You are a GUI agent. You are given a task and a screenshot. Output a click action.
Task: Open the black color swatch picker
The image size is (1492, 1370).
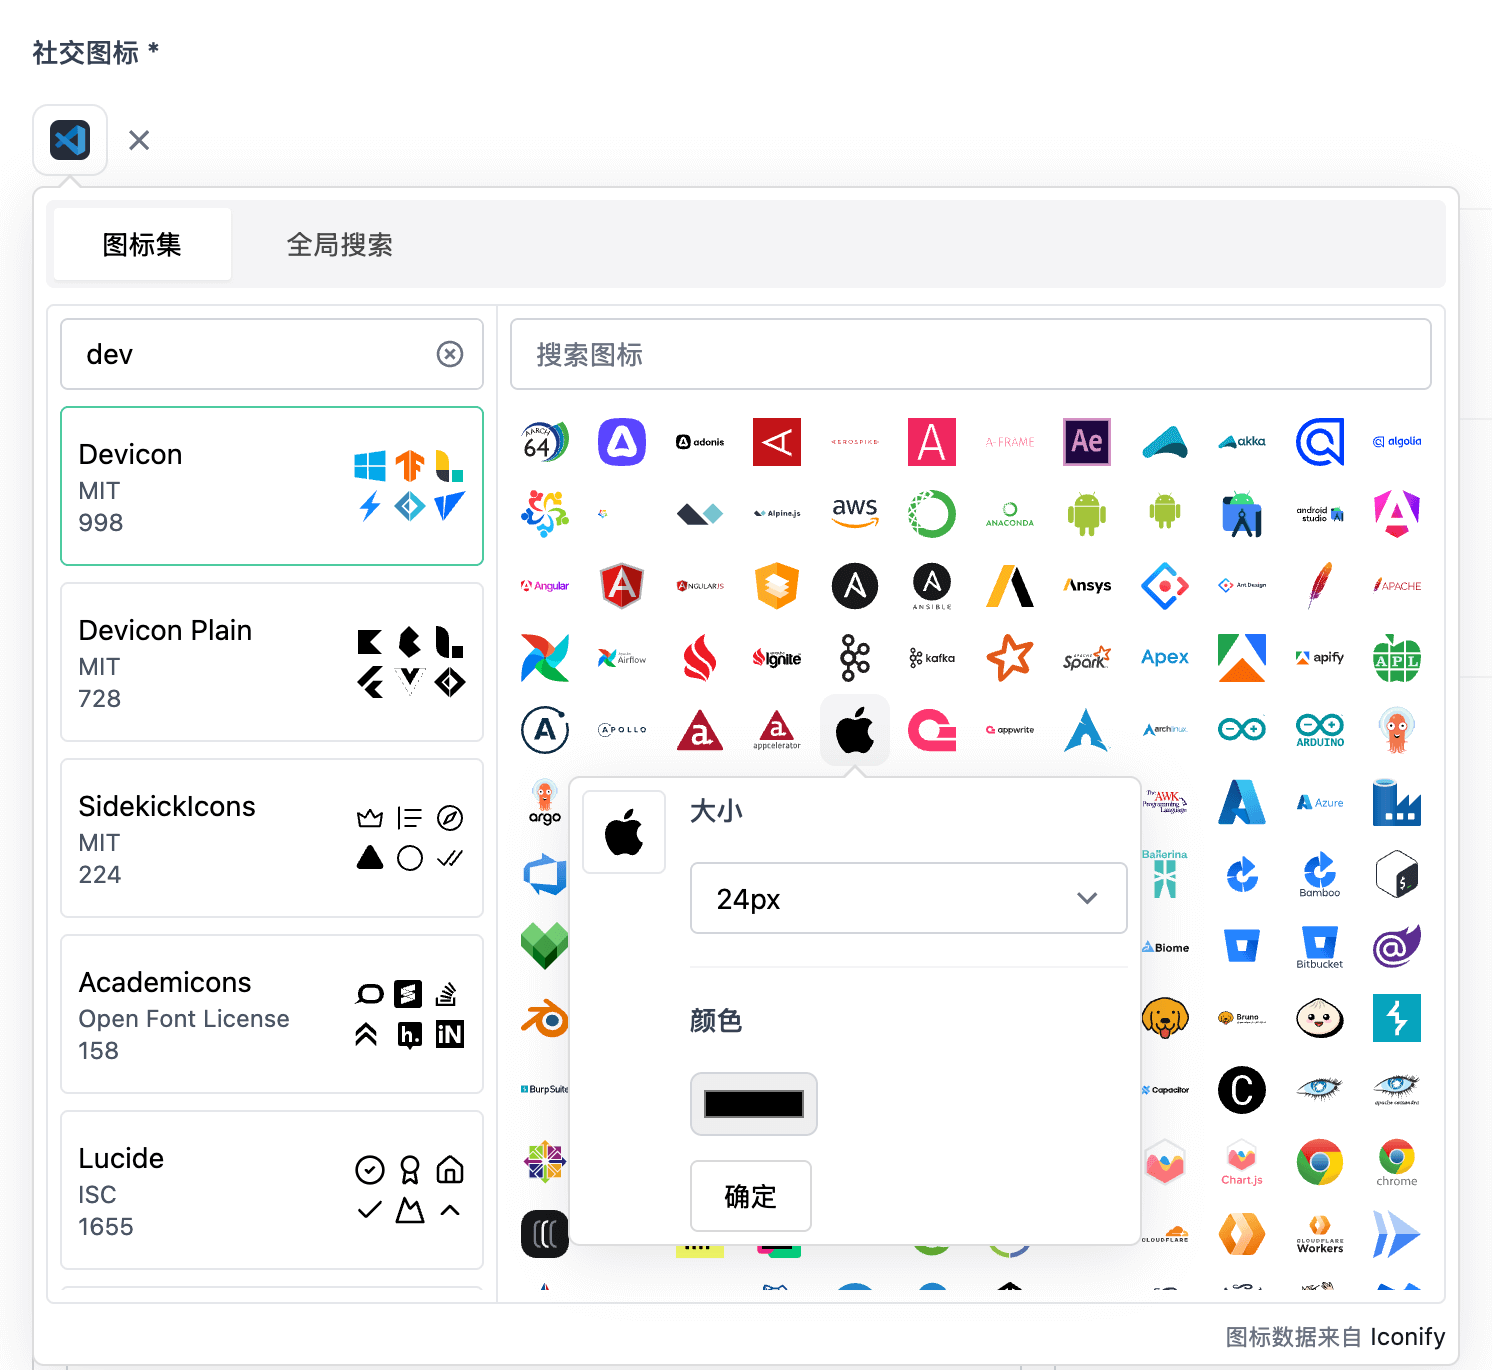[x=753, y=1104]
